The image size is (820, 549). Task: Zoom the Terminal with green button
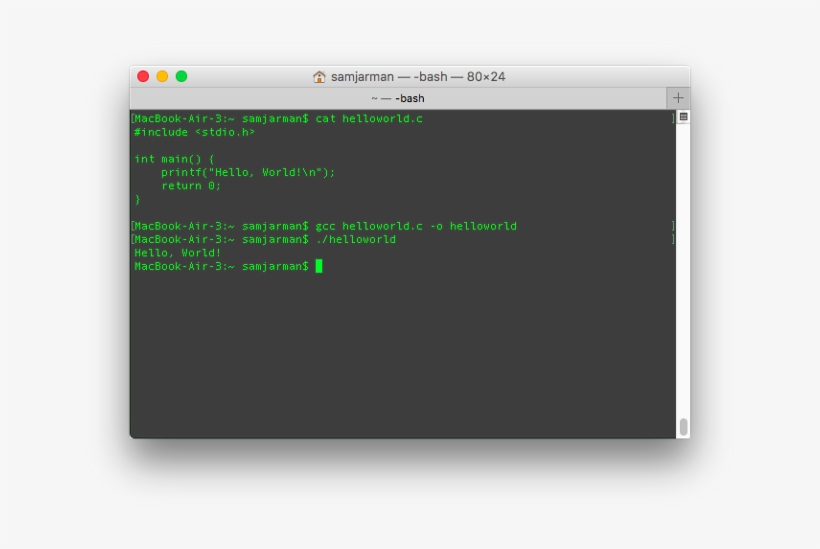click(x=181, y=76)
